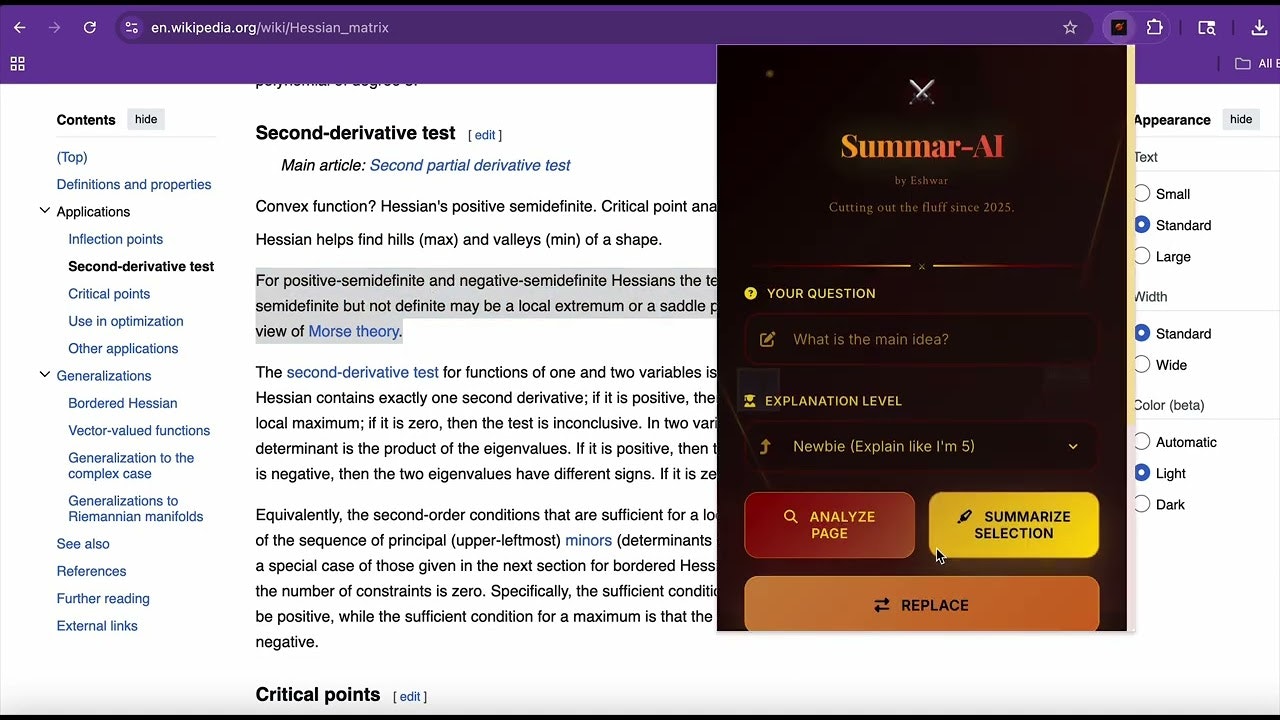The image size is (1280, 720).
Task: Click the pencil icon inside the question box
Action: point(767,339)
